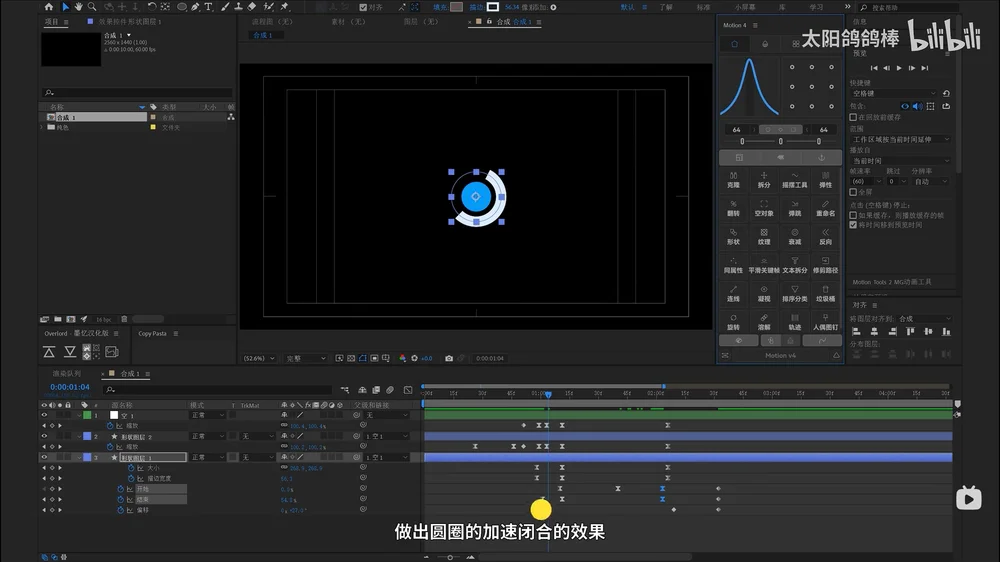Toggle preview audio speaker icon
Viewport: 1000px width, 562px height.
coord(917,107)
